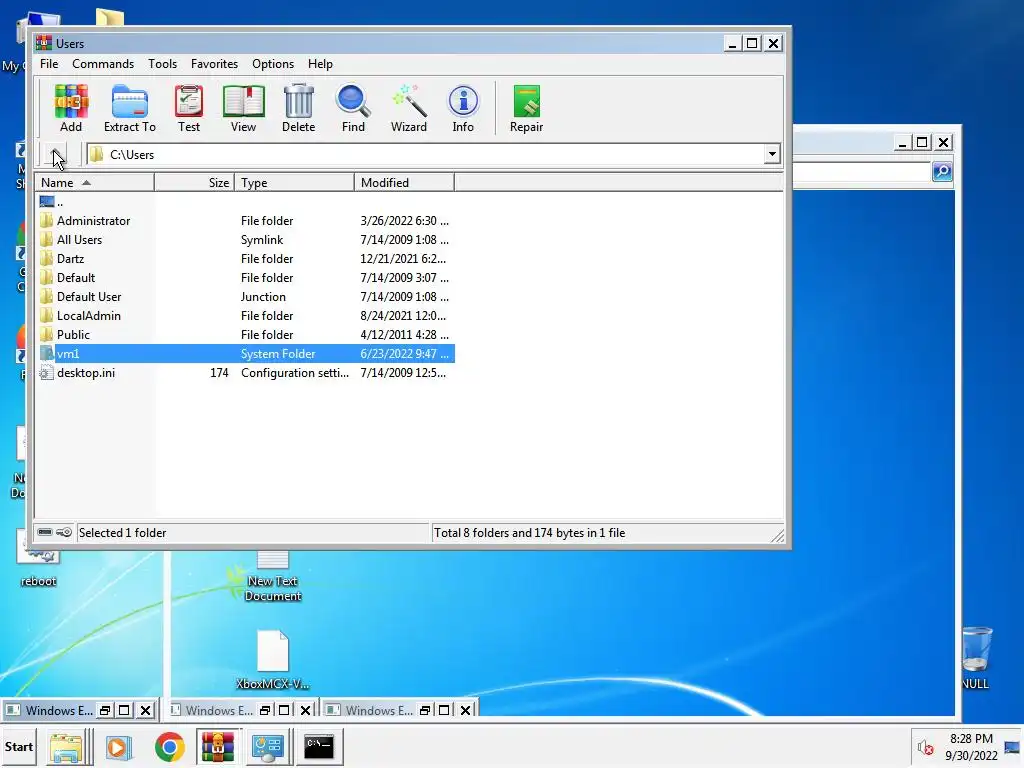Click the Show desktop tray icon
The image size is (1024, 768).
click(1012, 747)
